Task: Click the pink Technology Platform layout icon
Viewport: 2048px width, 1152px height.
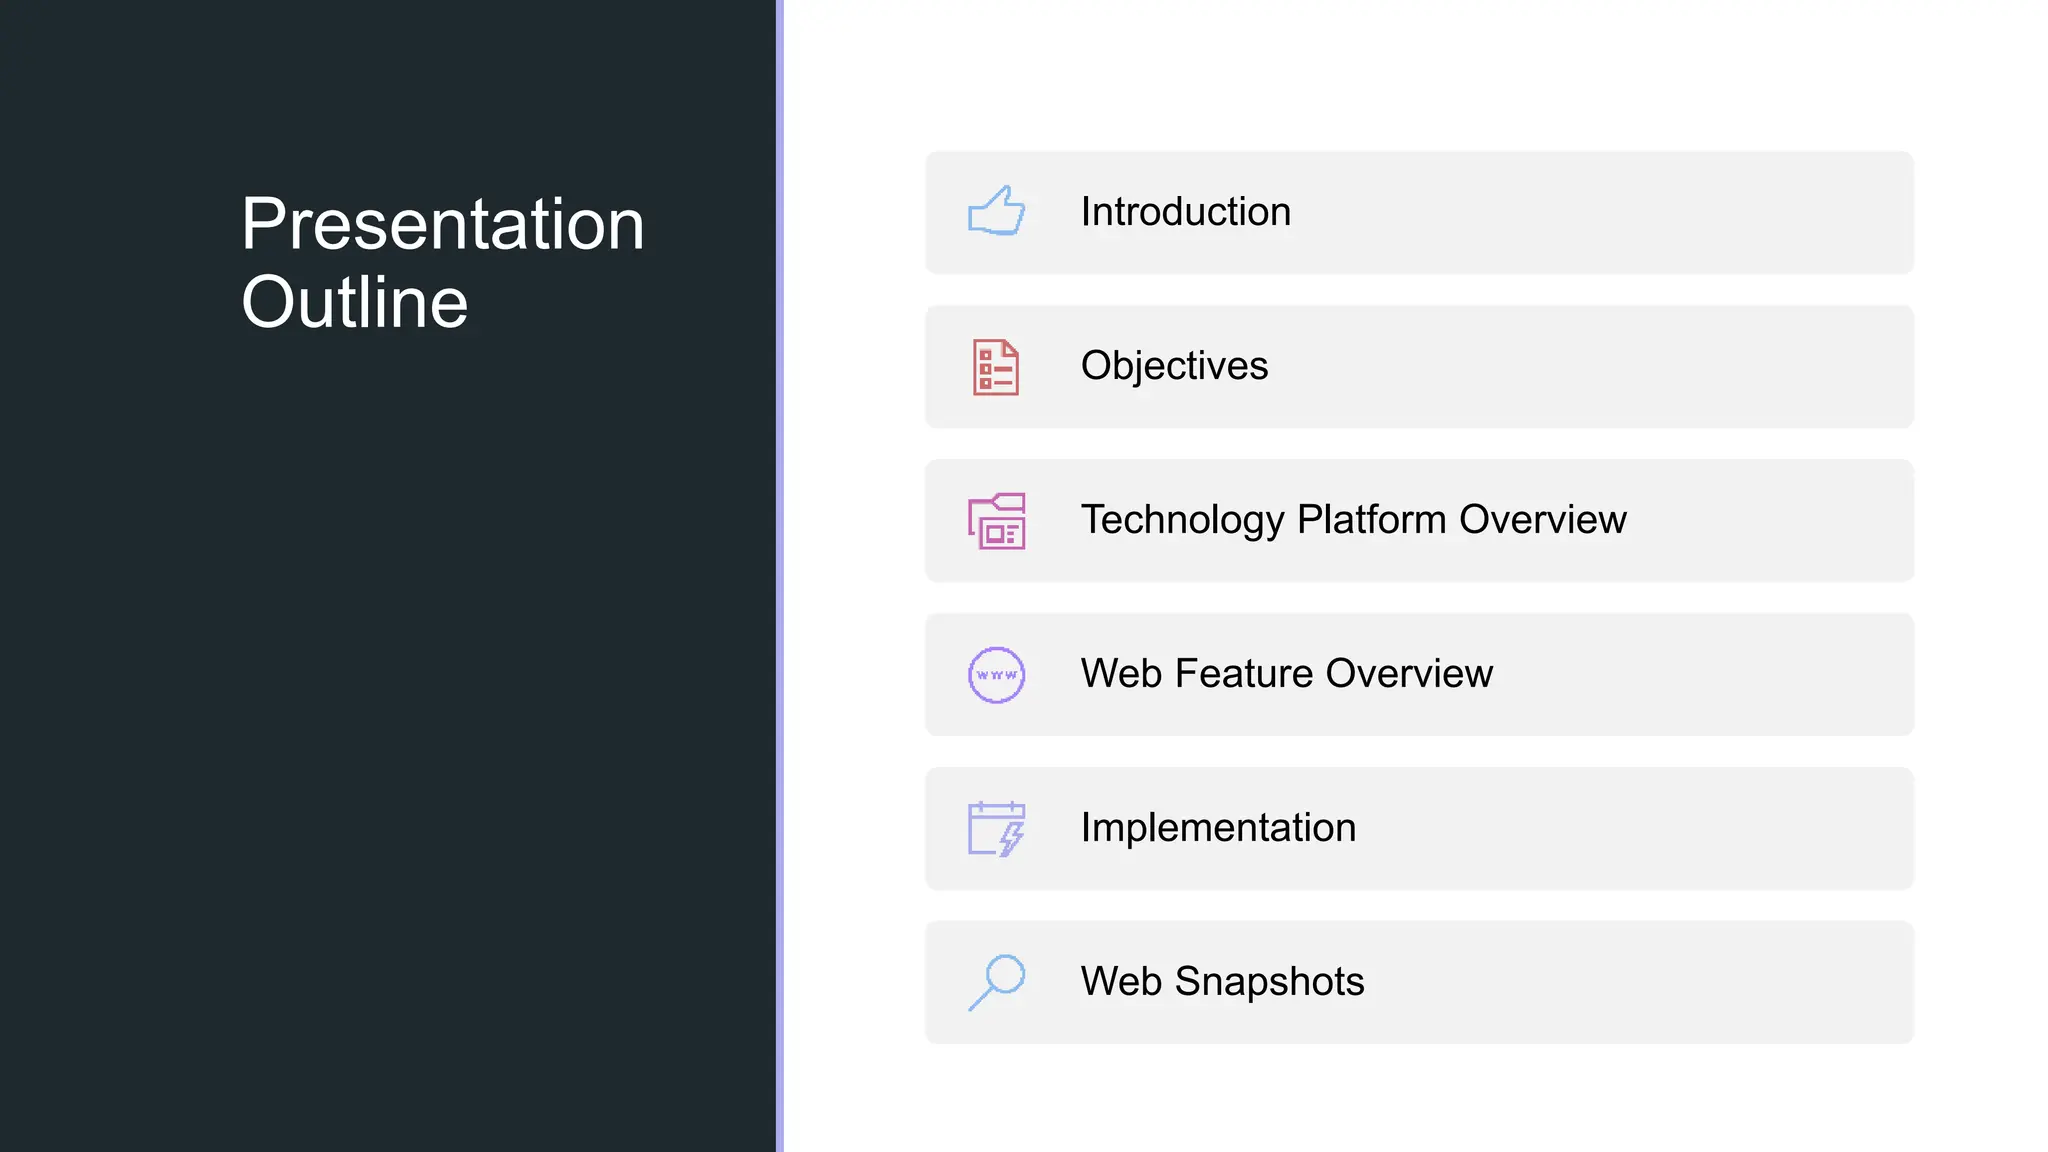Action: [x=996, y=521]
